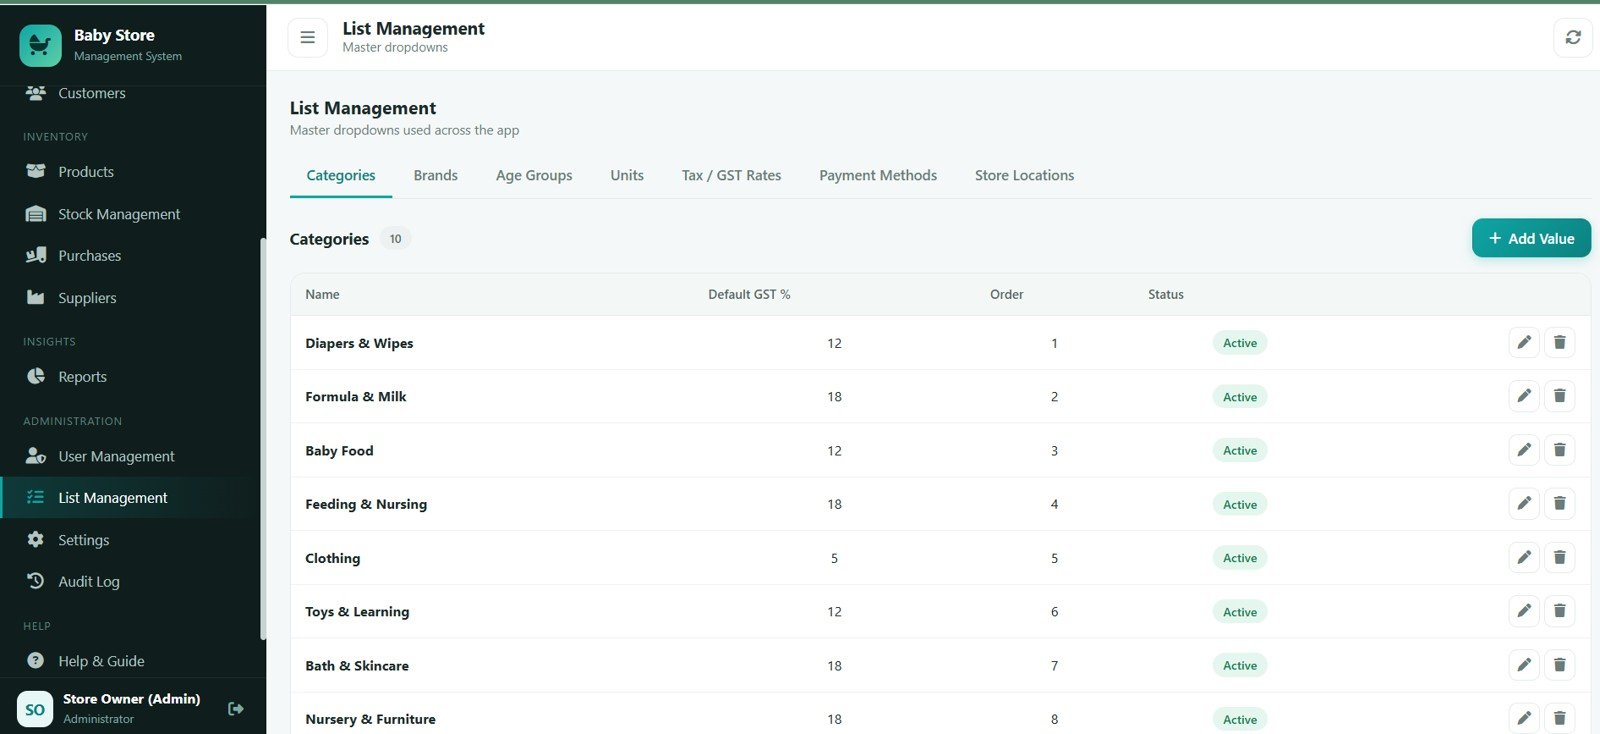
Task: Delete the Baby Food category
Action: click(1560, 450)
